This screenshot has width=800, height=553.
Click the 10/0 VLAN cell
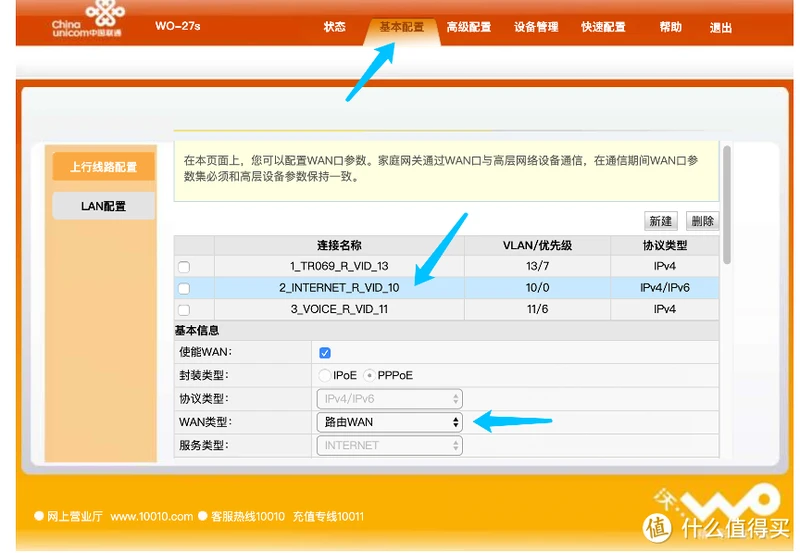point(537,288)
